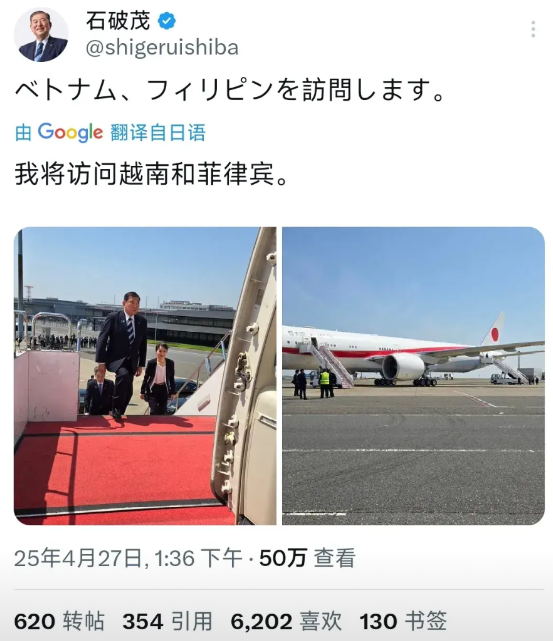Open the three-dot more options menu
553x641 pixels.
point(533,29)
